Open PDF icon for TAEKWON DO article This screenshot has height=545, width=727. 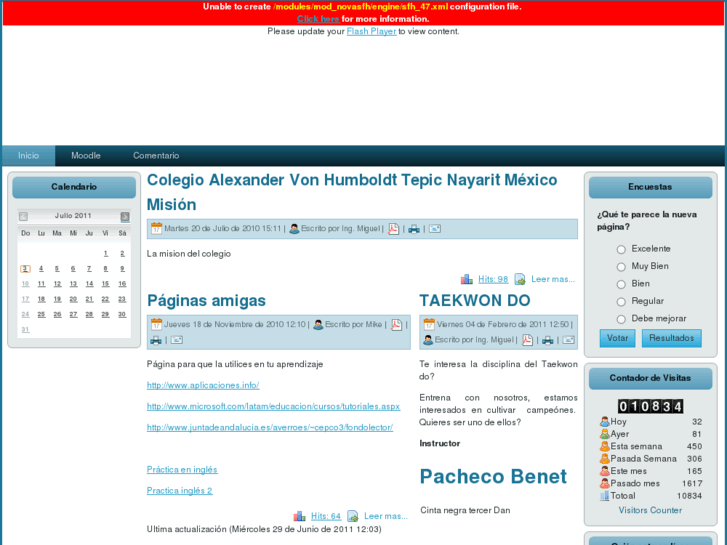click(527, 340)
